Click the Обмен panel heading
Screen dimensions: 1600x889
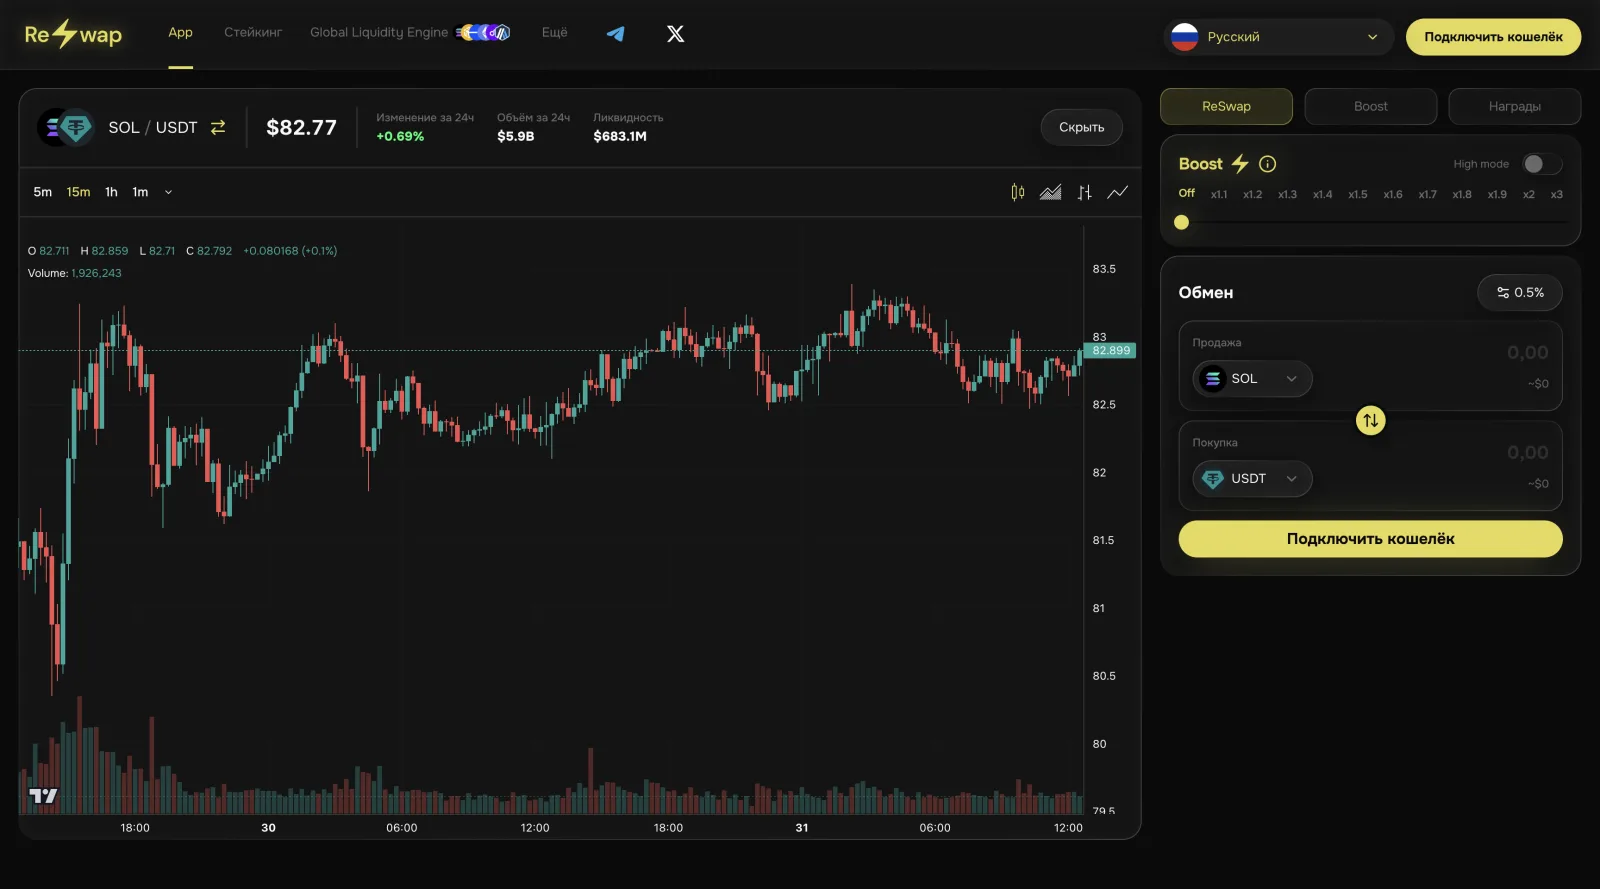click(1206, 292)
